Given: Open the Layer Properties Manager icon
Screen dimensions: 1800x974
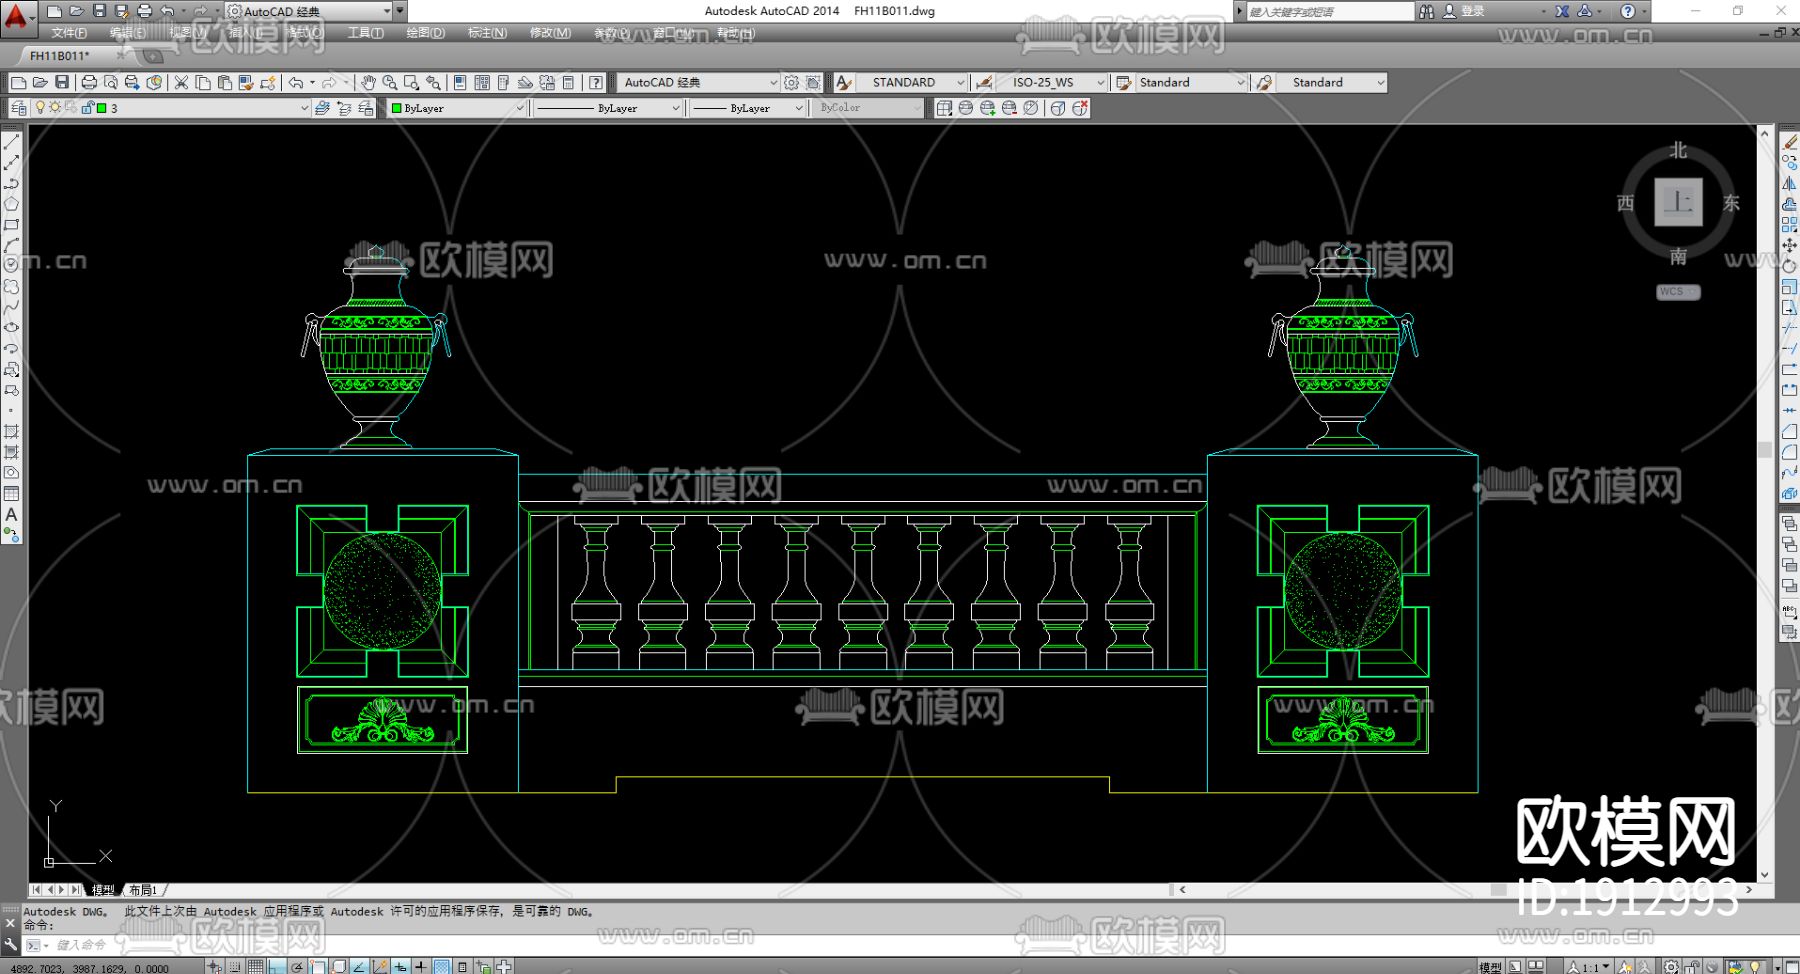Looking at the screenshot, I should pyautogui.click(x=19, y=108).
